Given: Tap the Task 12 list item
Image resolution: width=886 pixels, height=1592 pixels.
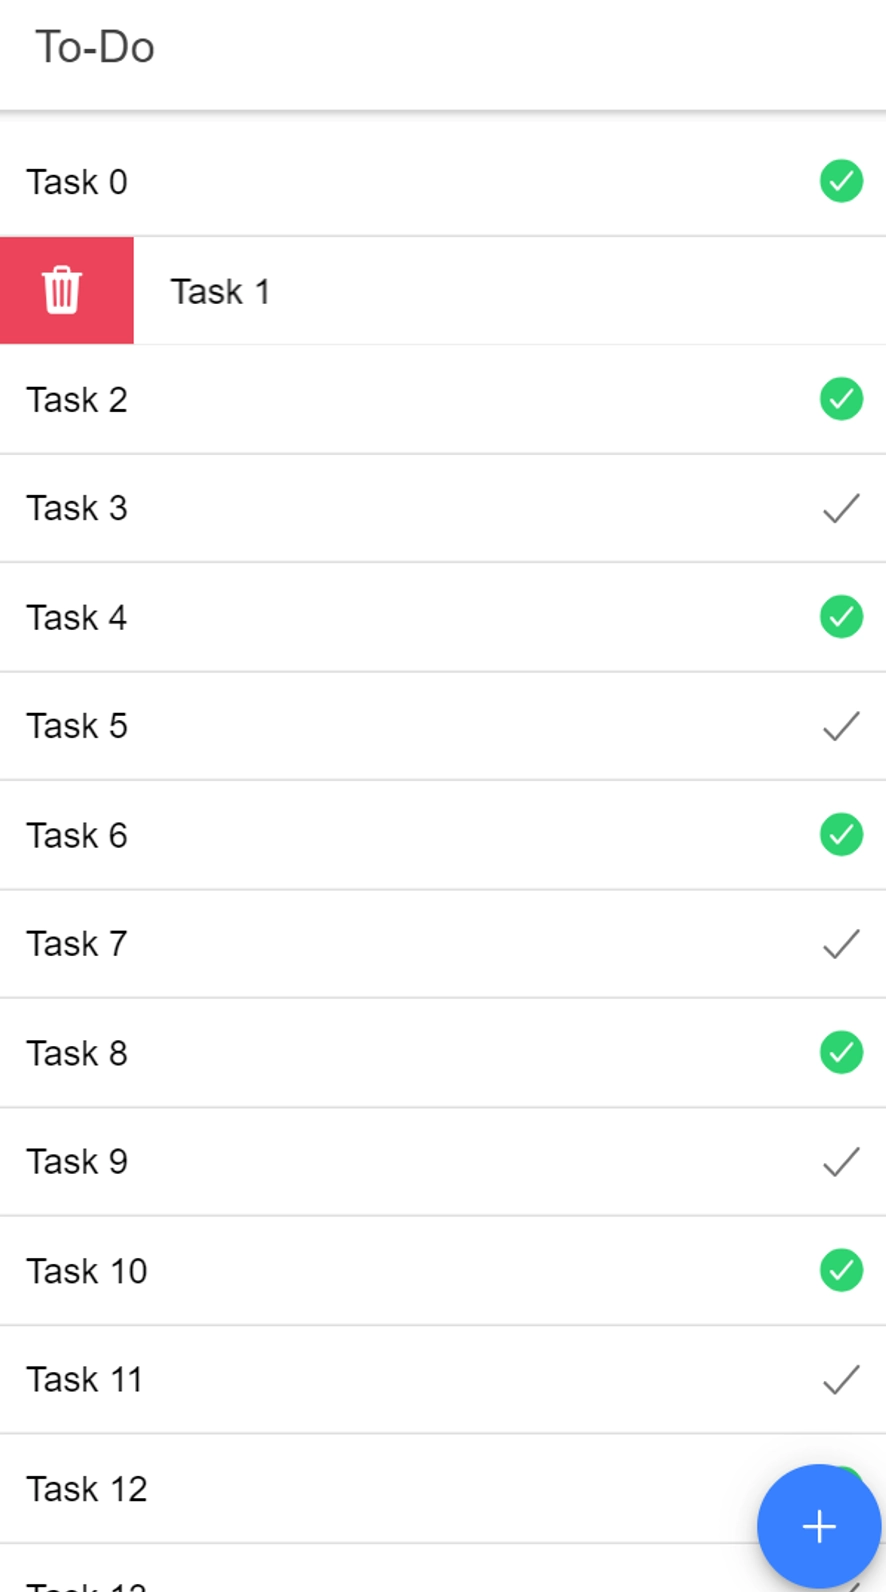Looking at the screenshot, I should coord(87,1489).
